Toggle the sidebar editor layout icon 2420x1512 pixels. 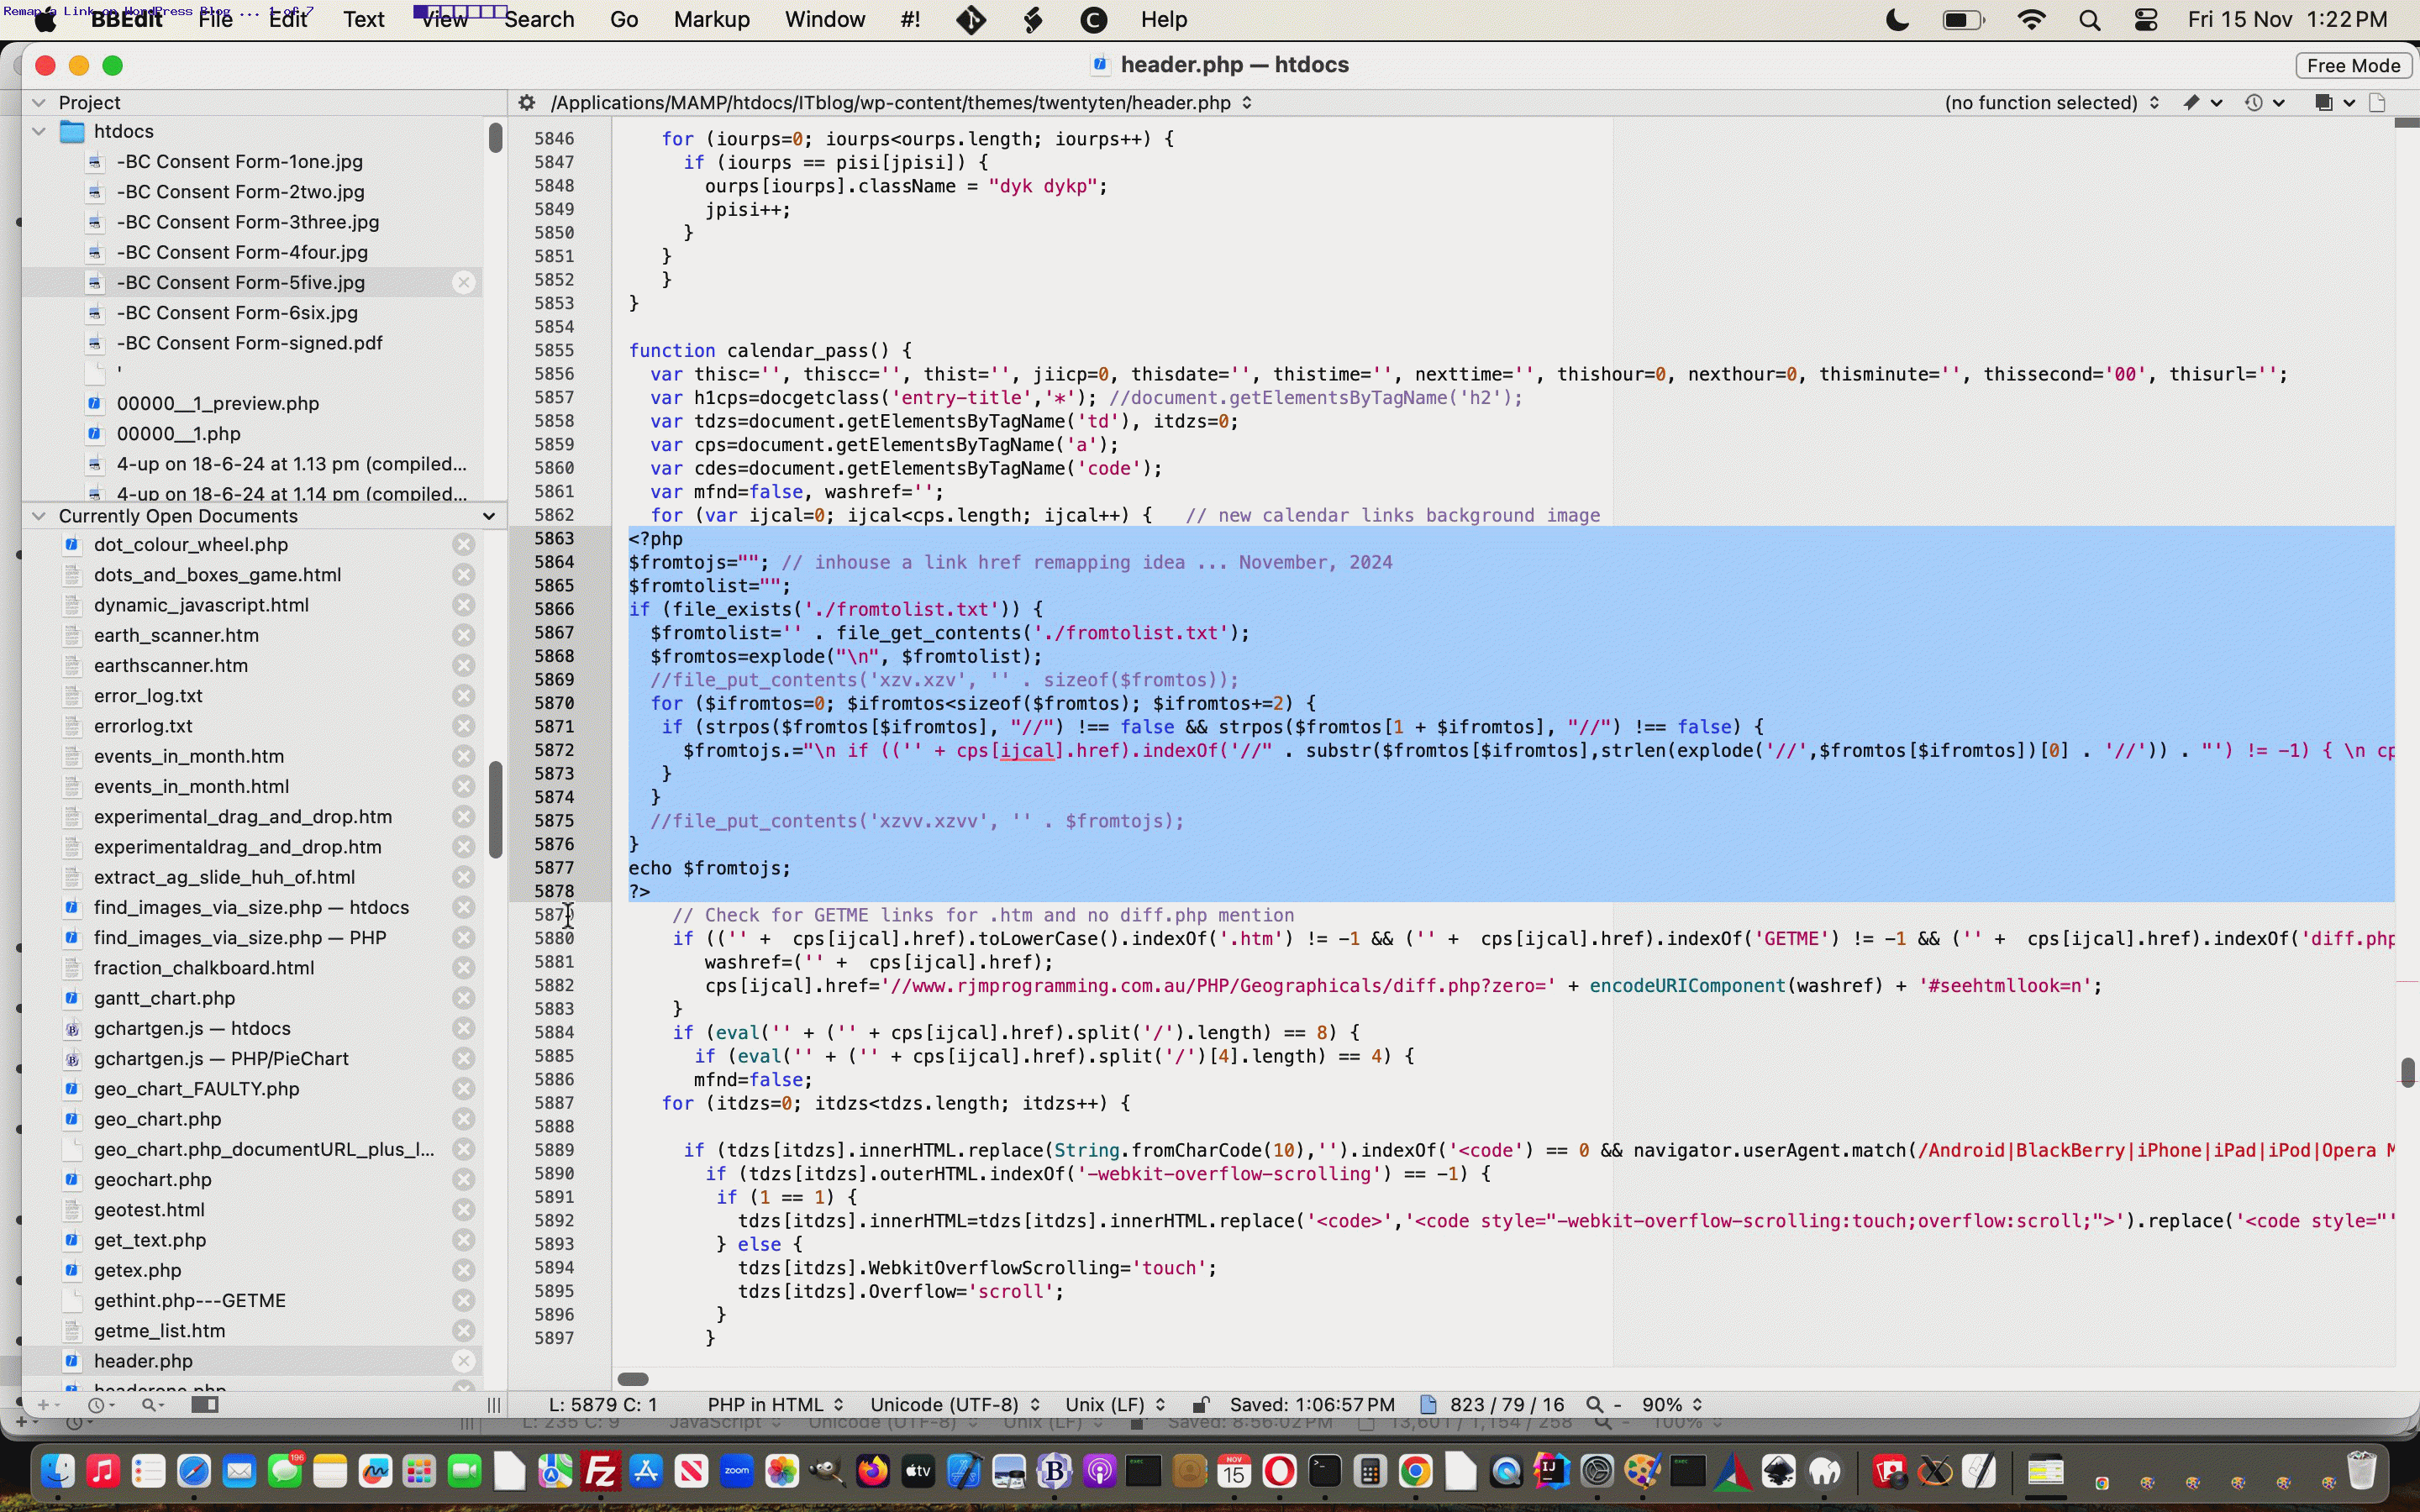(205, 1404)
